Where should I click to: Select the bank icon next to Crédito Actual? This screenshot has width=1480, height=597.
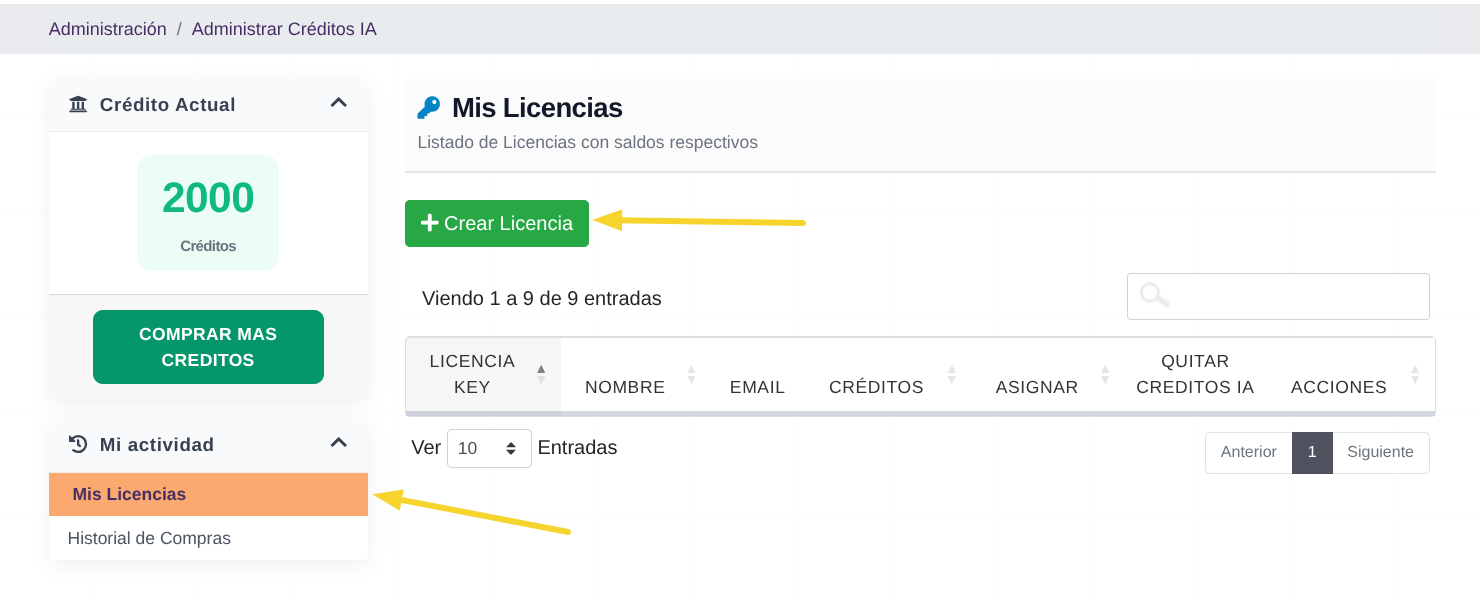pos(79,103)
